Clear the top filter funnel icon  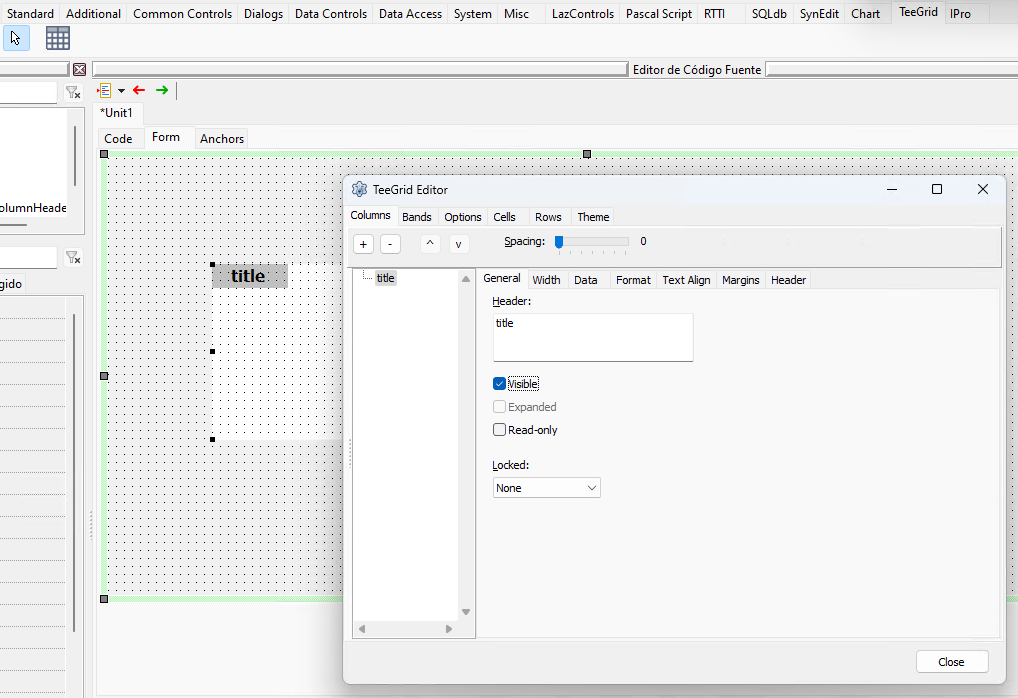(x=73, y=93)
